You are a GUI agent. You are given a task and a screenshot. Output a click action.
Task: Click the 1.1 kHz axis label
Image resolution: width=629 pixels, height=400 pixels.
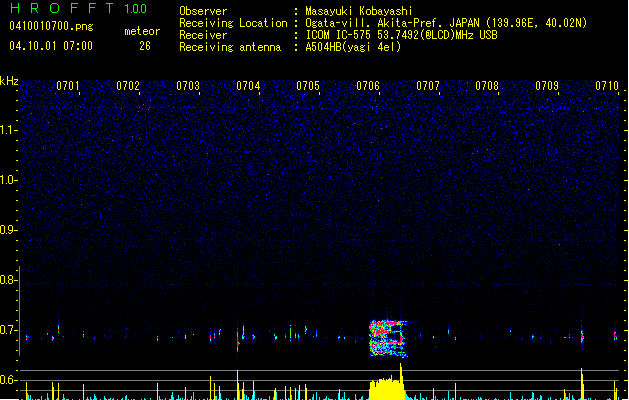9,130
